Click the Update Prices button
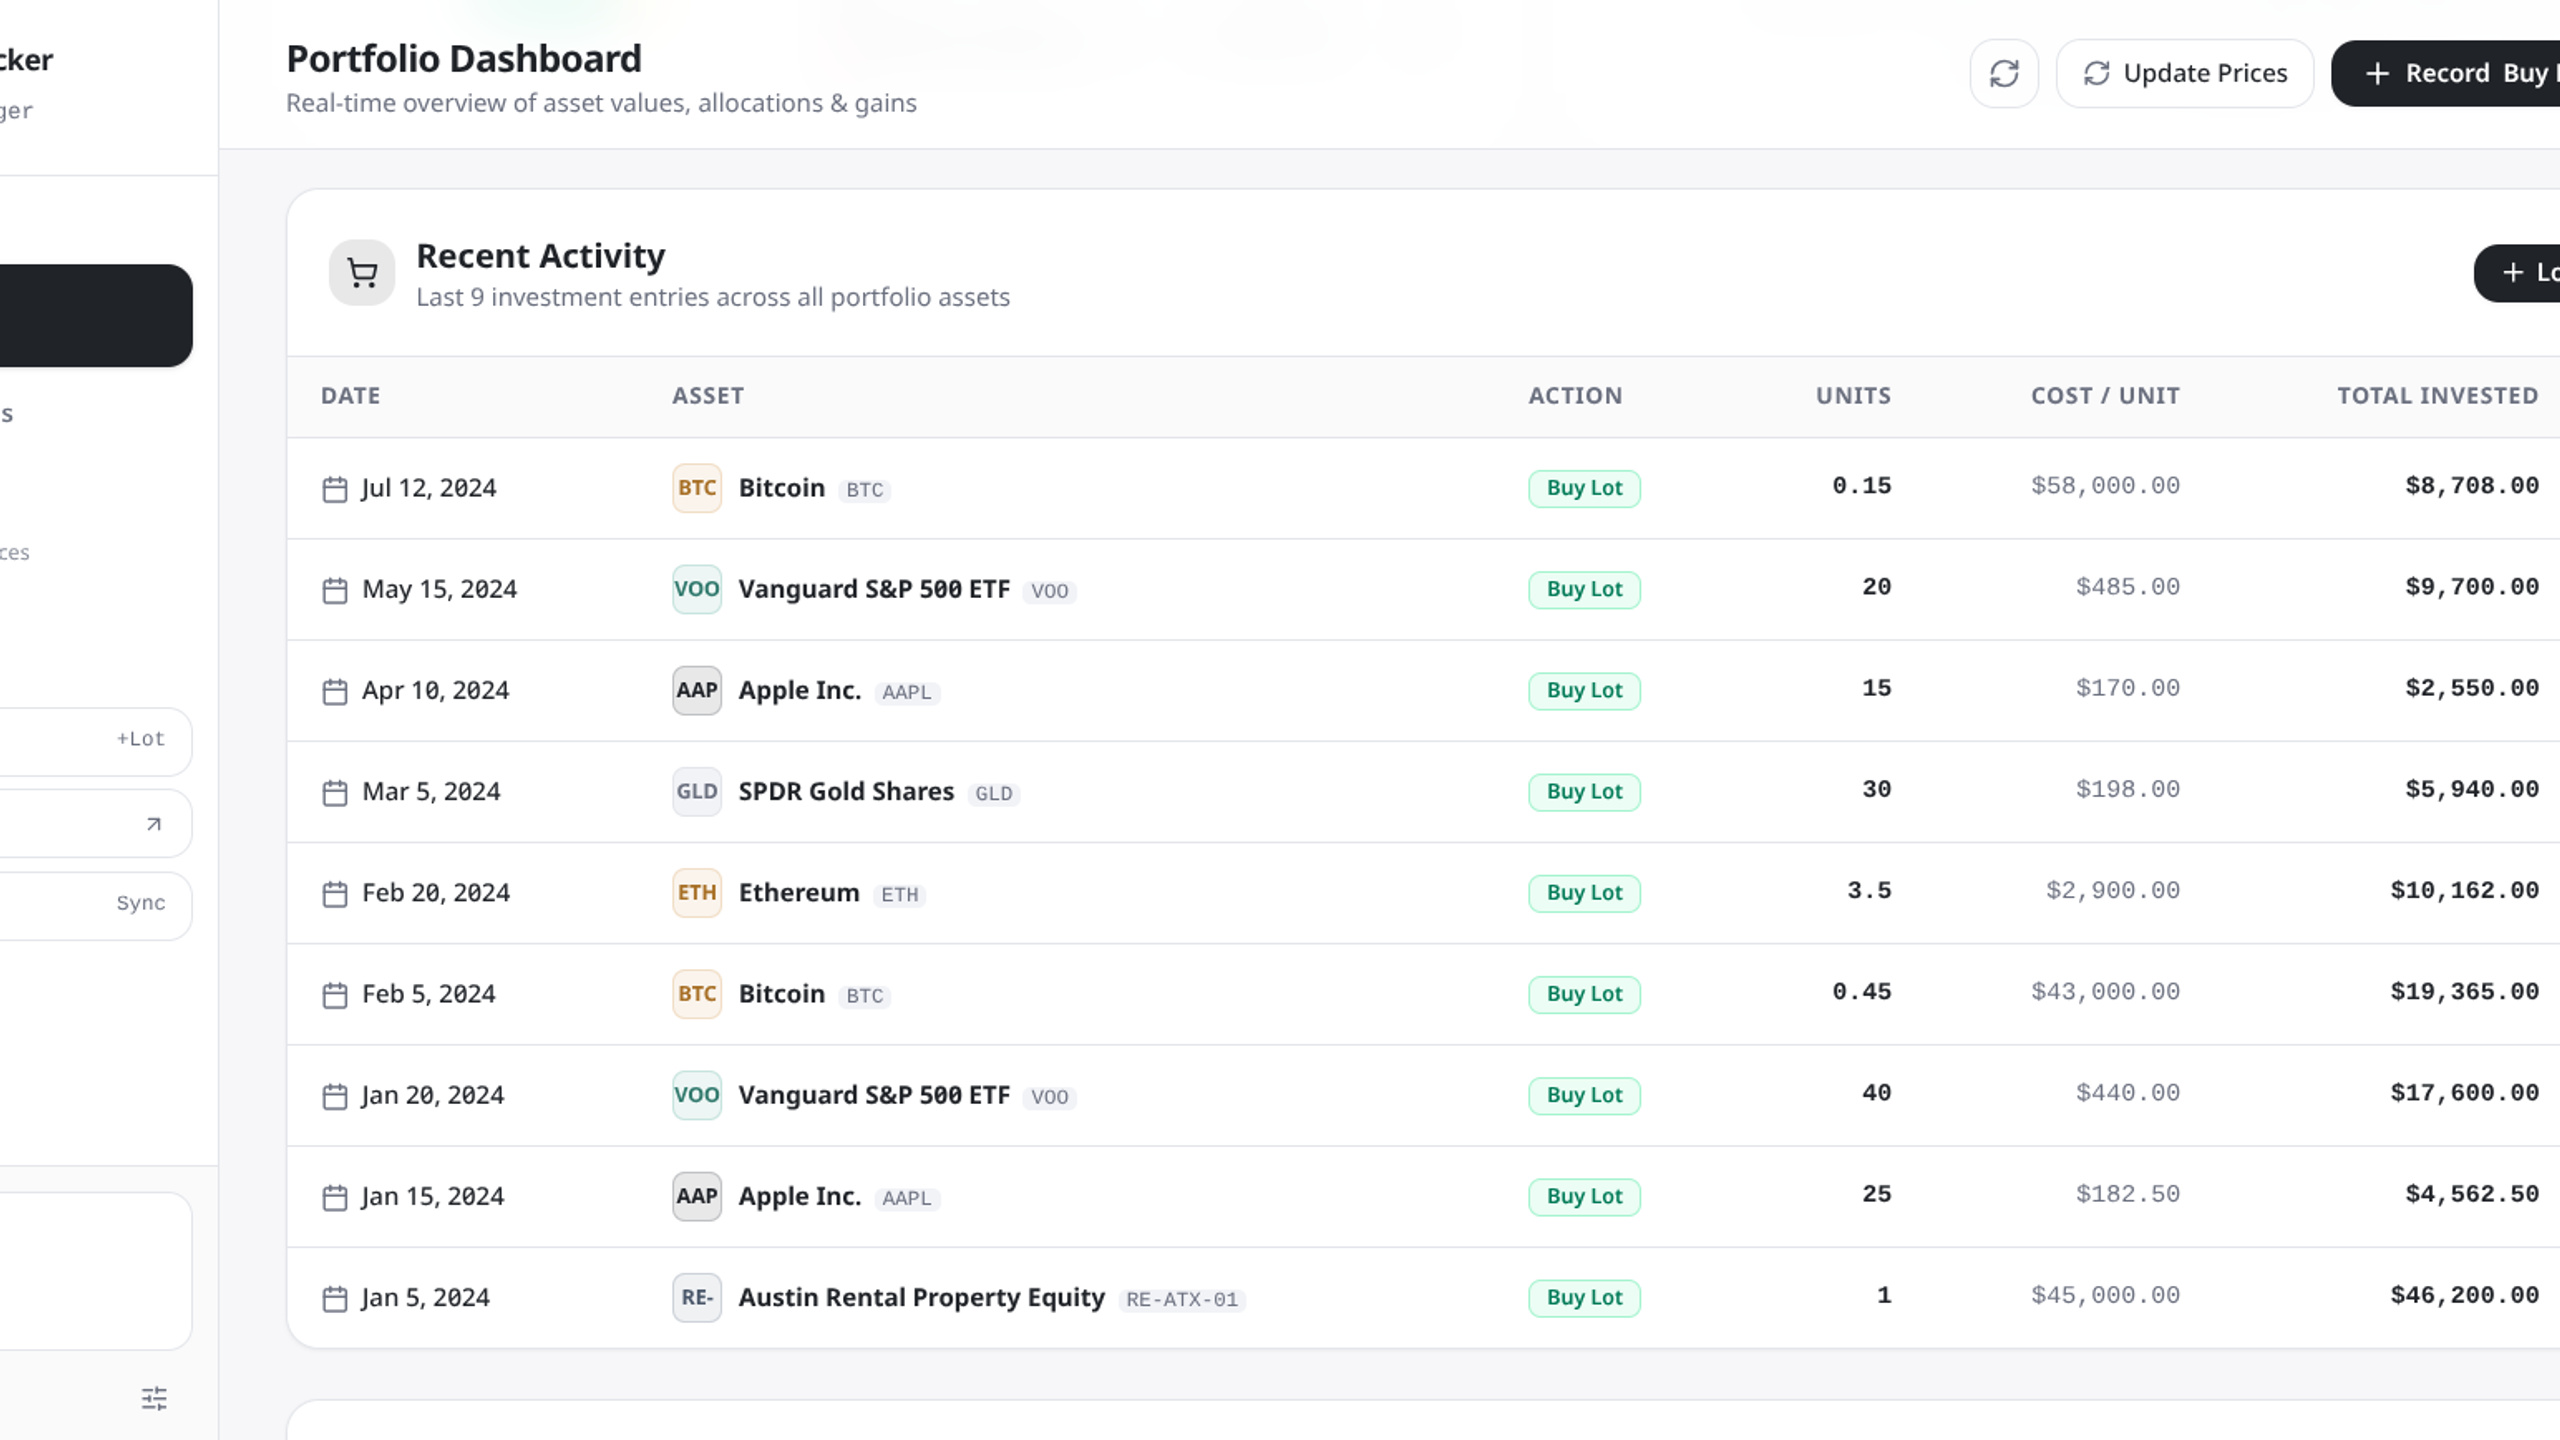 click(x=2184, y=73)
